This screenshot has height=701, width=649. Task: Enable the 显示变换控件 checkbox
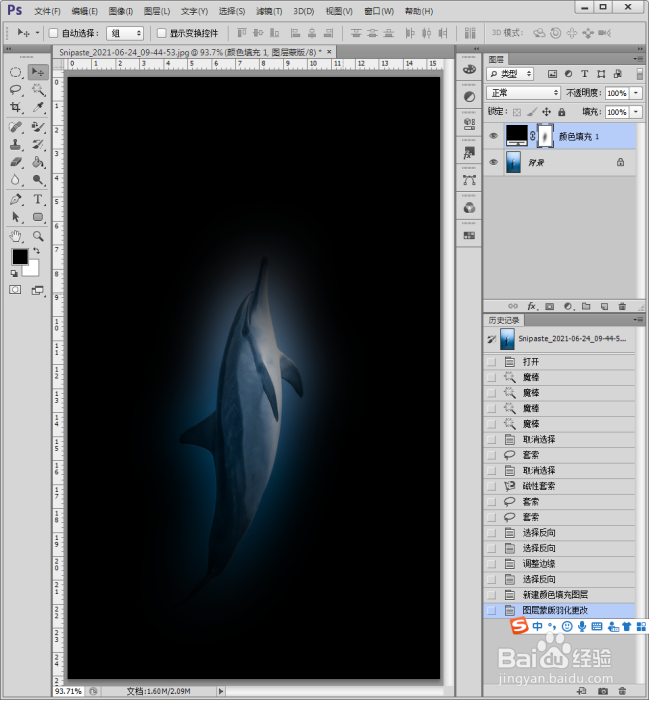pyautogui.click(x=162, y=33)
